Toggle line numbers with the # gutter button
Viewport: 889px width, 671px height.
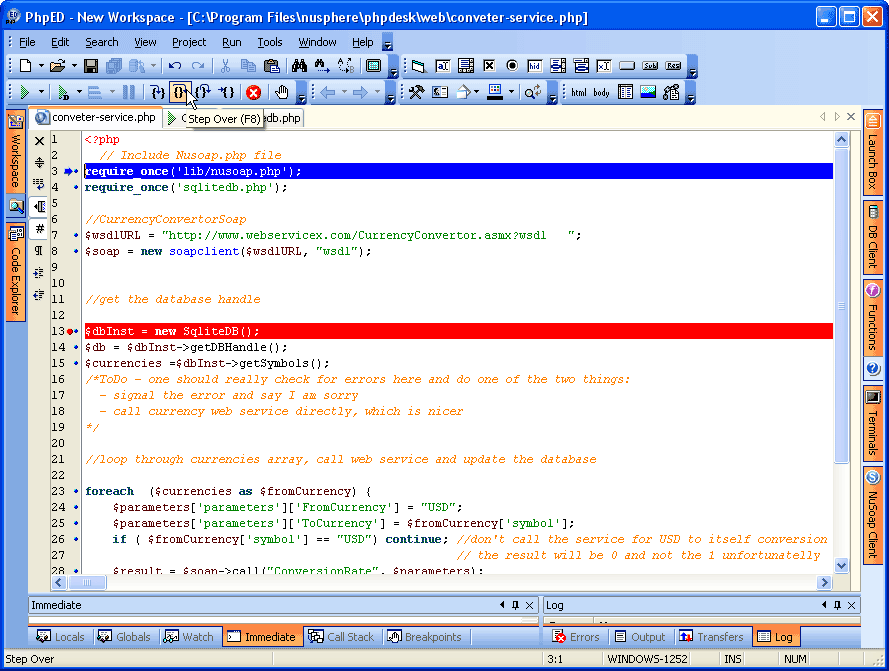pos(40,229)
